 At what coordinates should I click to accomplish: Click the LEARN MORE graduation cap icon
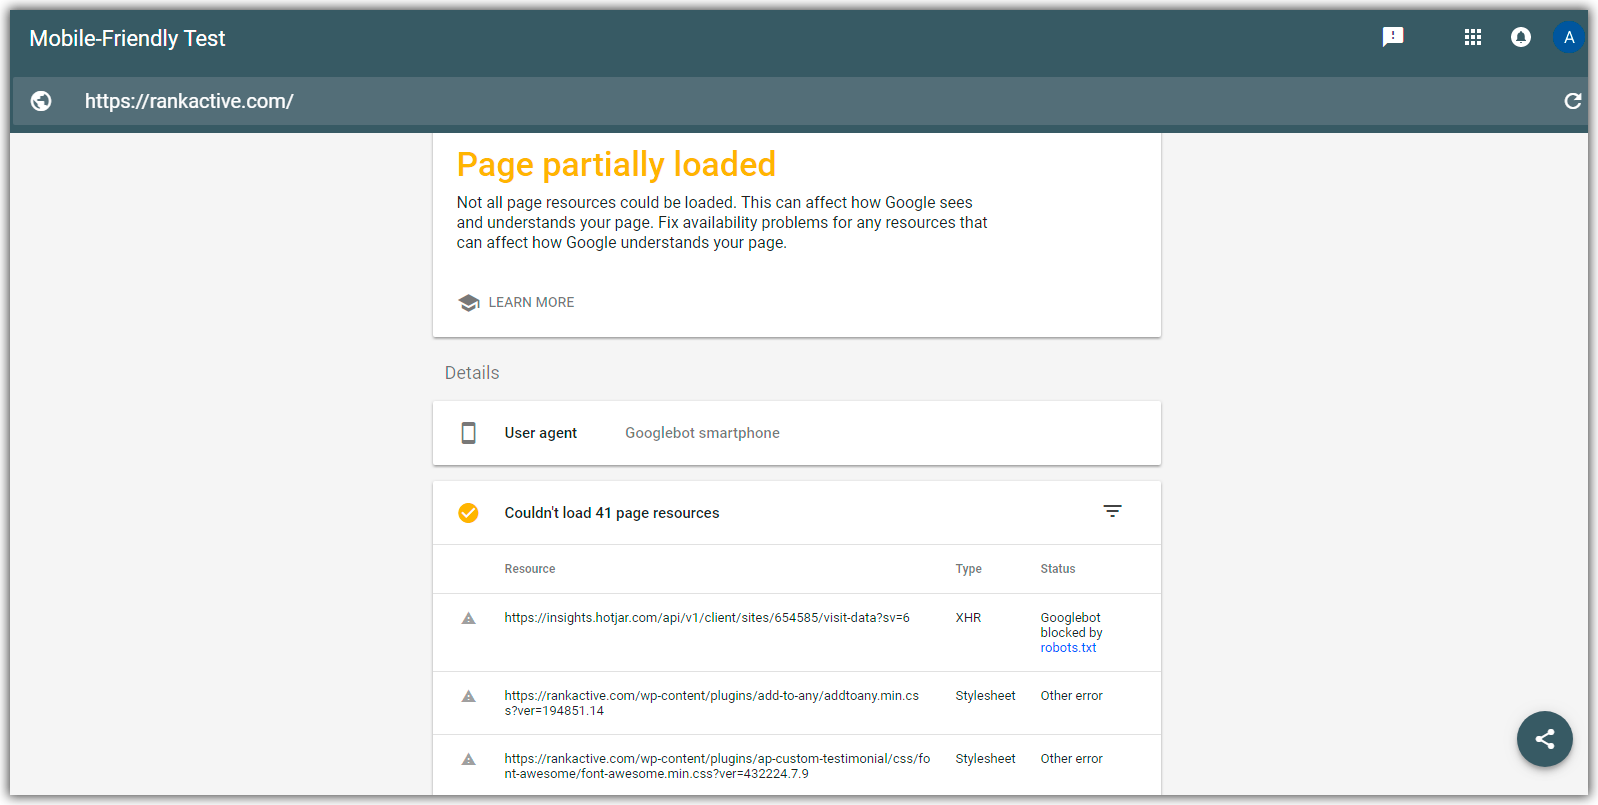pos(469,302)
